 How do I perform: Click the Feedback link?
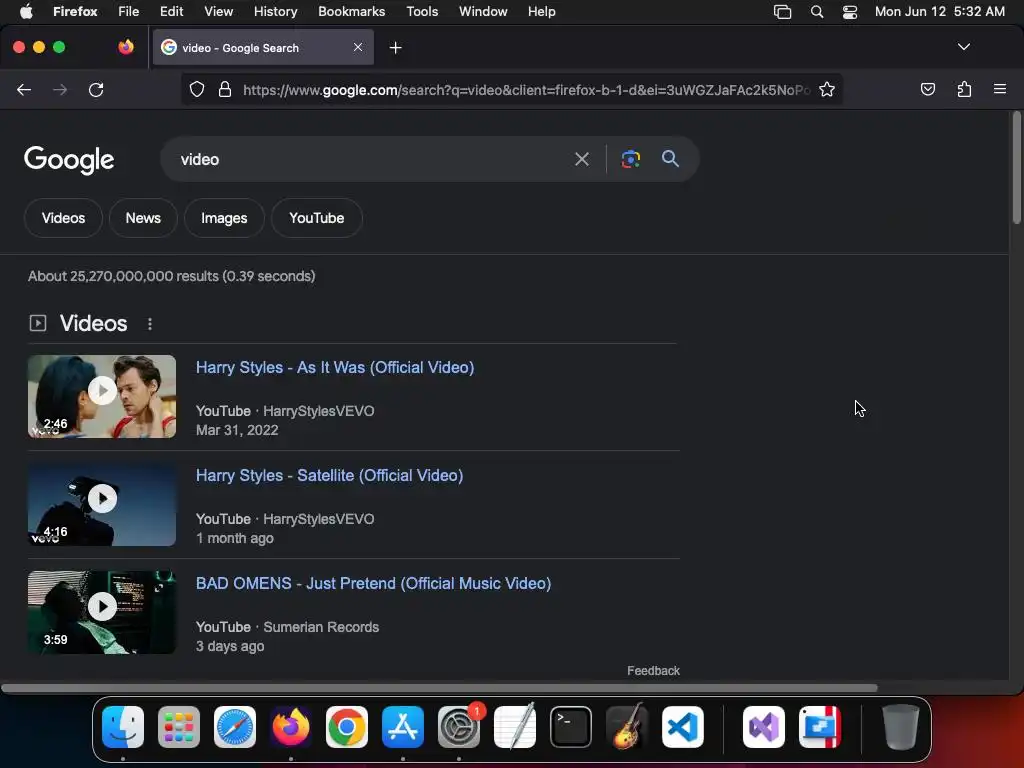tap(653, 671)
